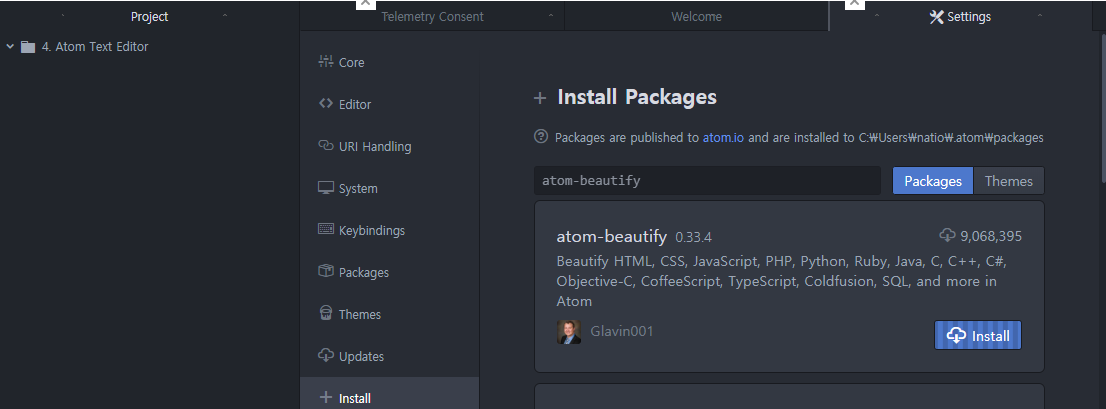Click Glavin001's avatar picture

[569, 332]
